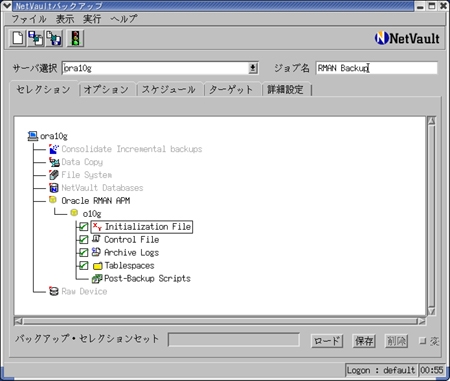Image resolution: width=450 pixels, height=381 pixels.
Task: Click the horizontal scrollbar under the tree
Action: [220, 321]
